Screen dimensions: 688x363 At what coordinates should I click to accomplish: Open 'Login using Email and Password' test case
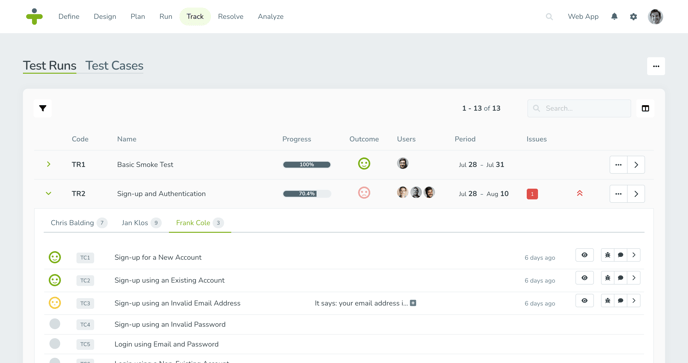tap(166, 344)
